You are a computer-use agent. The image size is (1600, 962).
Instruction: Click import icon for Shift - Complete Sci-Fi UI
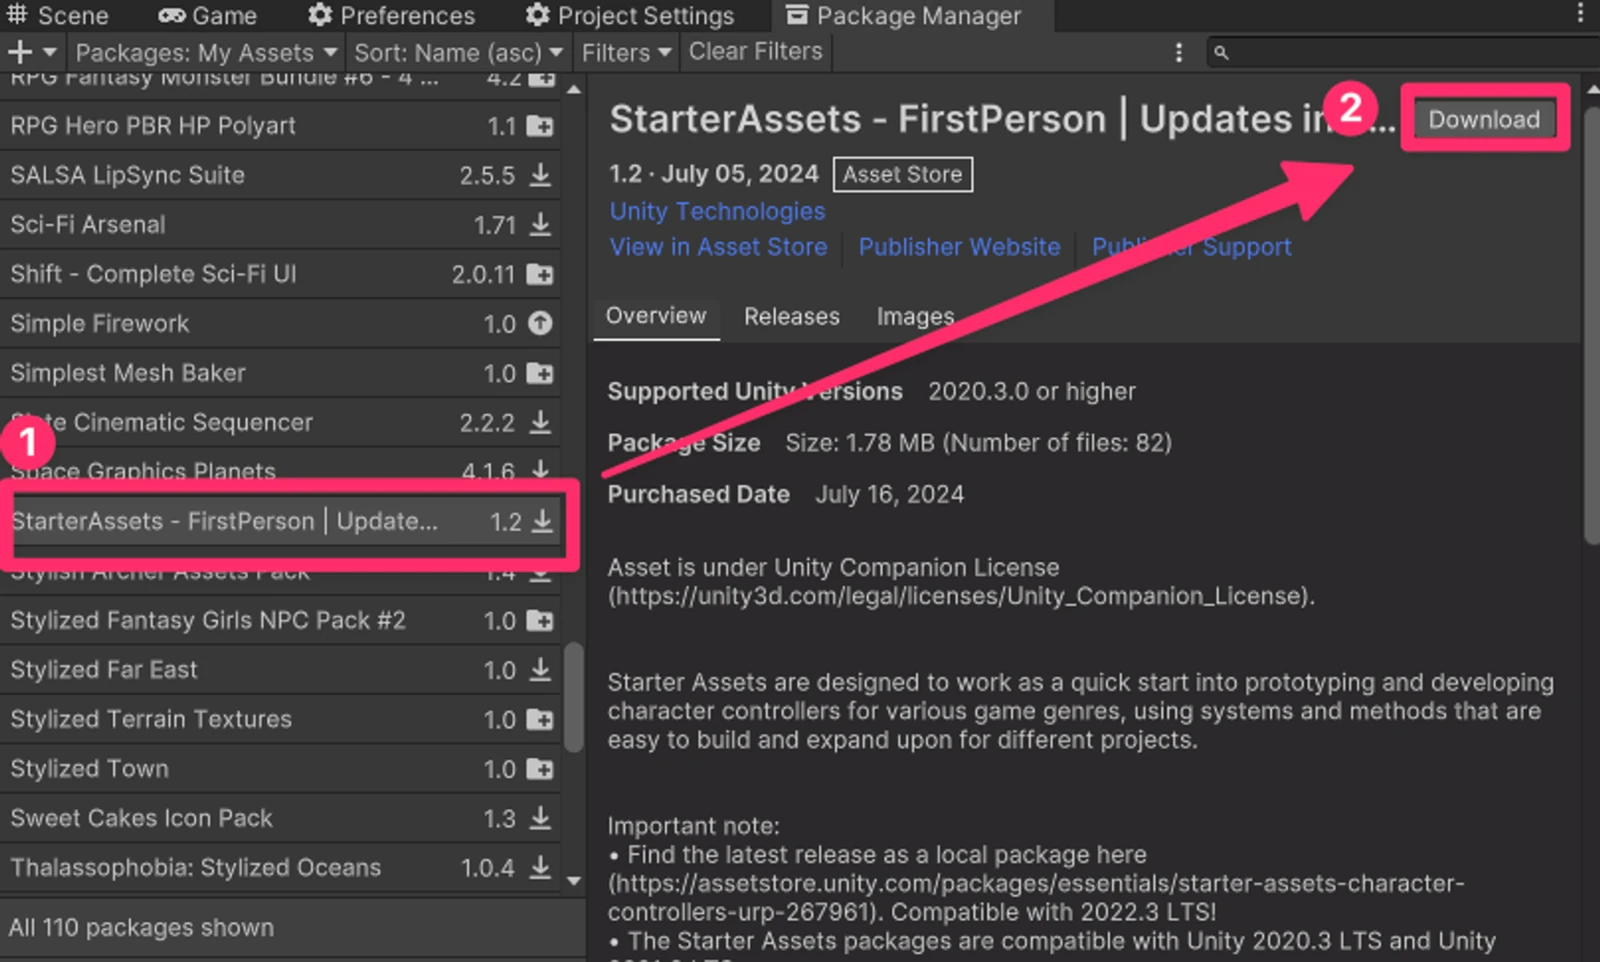pos(540,274)
